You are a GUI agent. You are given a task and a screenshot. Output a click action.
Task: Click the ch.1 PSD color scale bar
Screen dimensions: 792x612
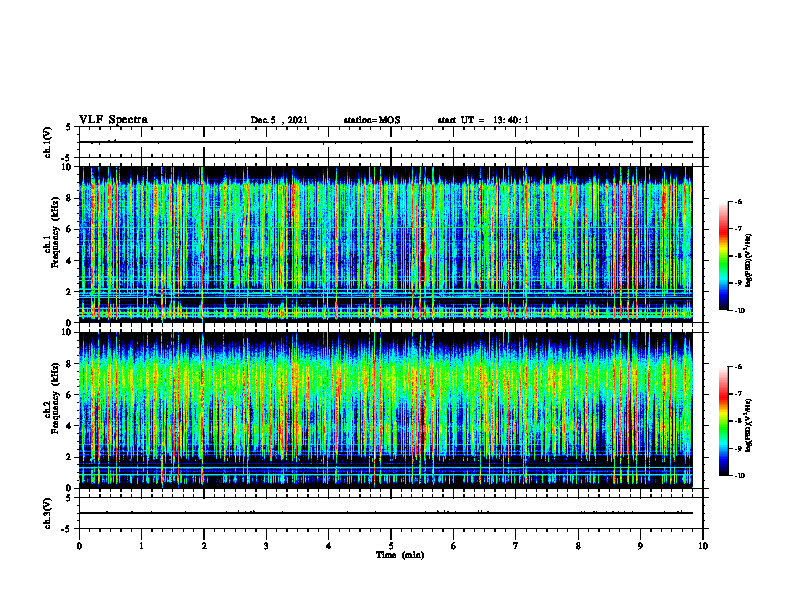pyautogui.click(x=724, y=256)
